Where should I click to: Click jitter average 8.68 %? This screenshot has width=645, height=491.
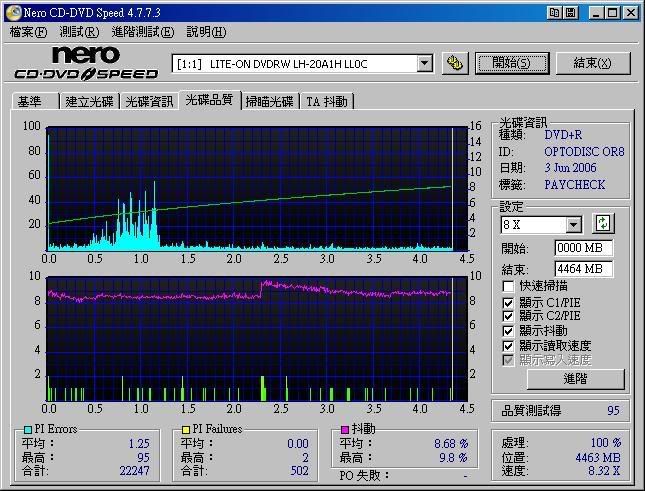pos(451,444)
